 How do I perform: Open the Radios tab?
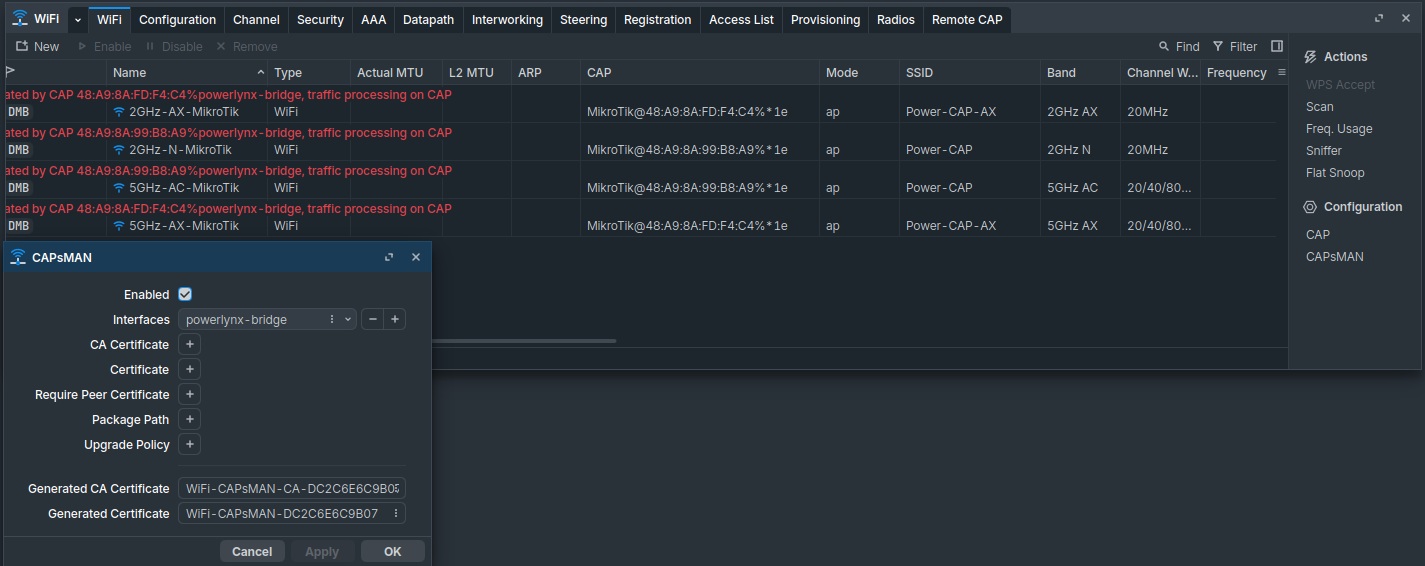895,20
